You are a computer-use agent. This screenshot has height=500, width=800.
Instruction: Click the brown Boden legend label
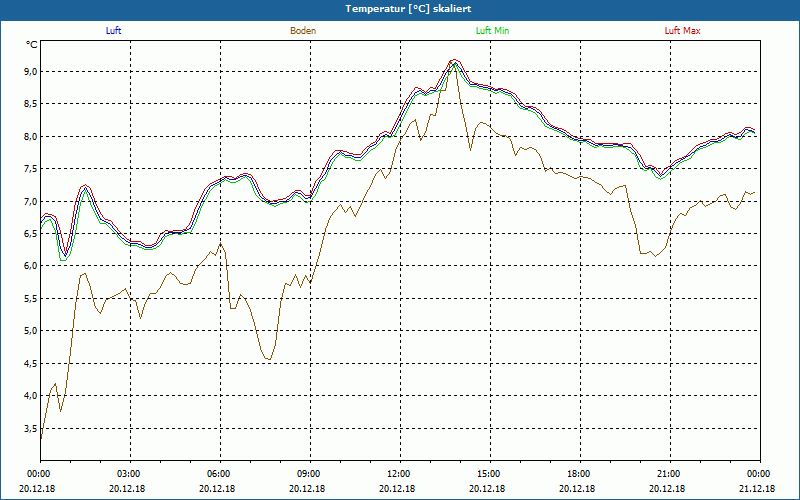point(303,31)
